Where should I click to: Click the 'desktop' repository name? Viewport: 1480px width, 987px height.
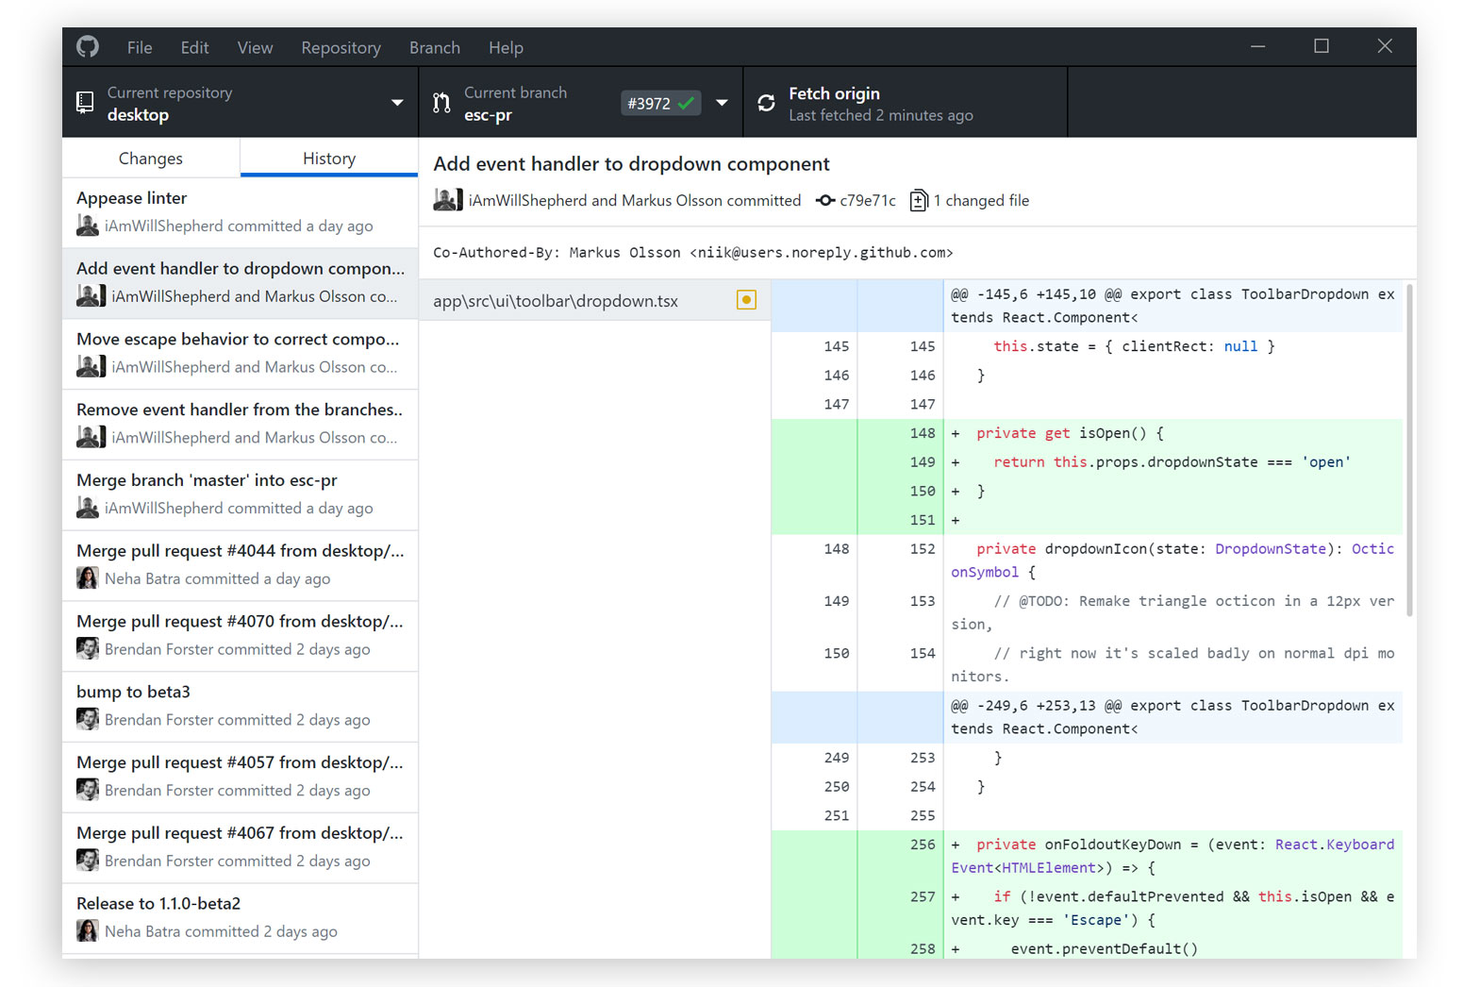pyautogui.click(x=138, y=115)
